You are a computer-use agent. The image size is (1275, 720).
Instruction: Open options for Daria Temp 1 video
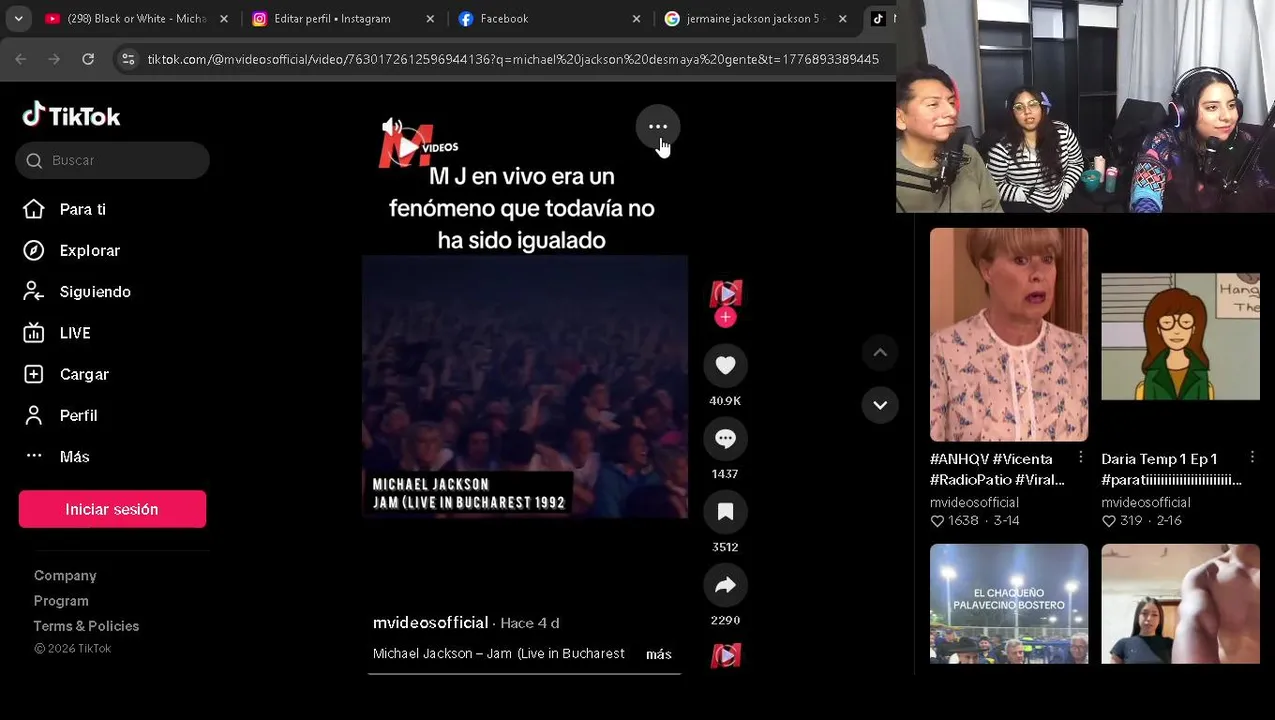click(1252, 457)
